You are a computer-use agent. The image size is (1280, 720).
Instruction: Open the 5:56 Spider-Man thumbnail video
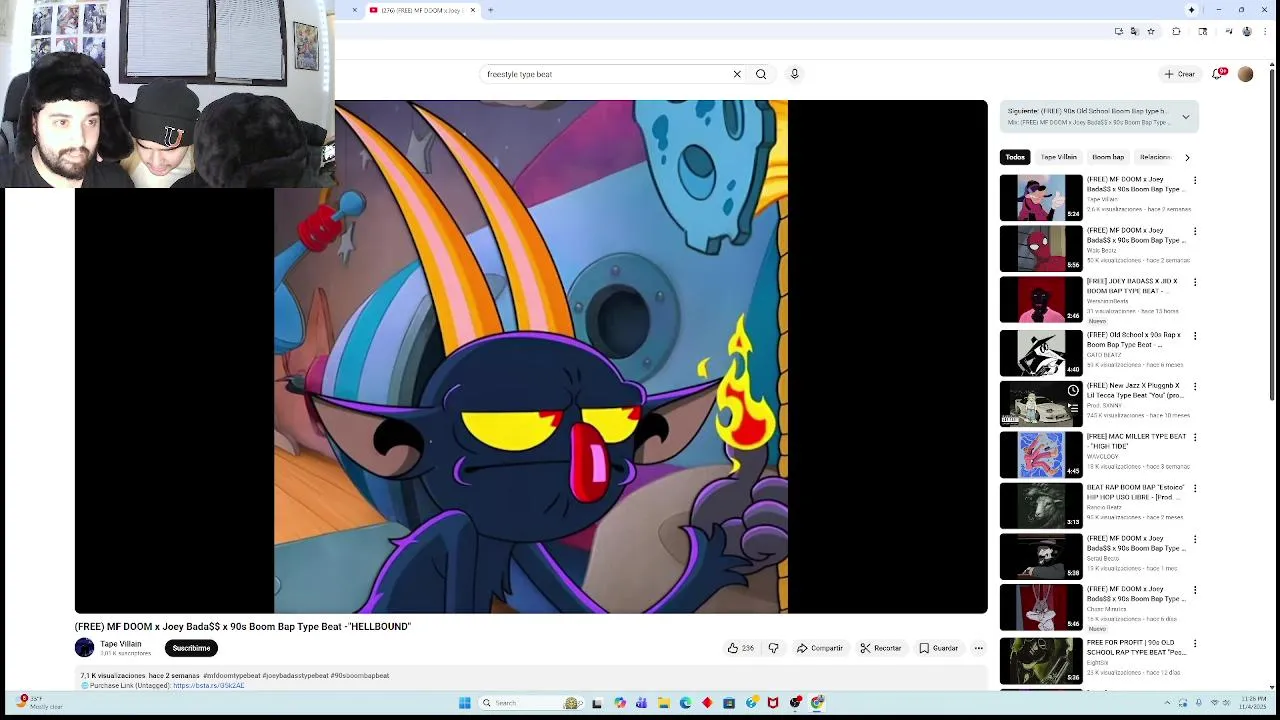coord(1041,248)
